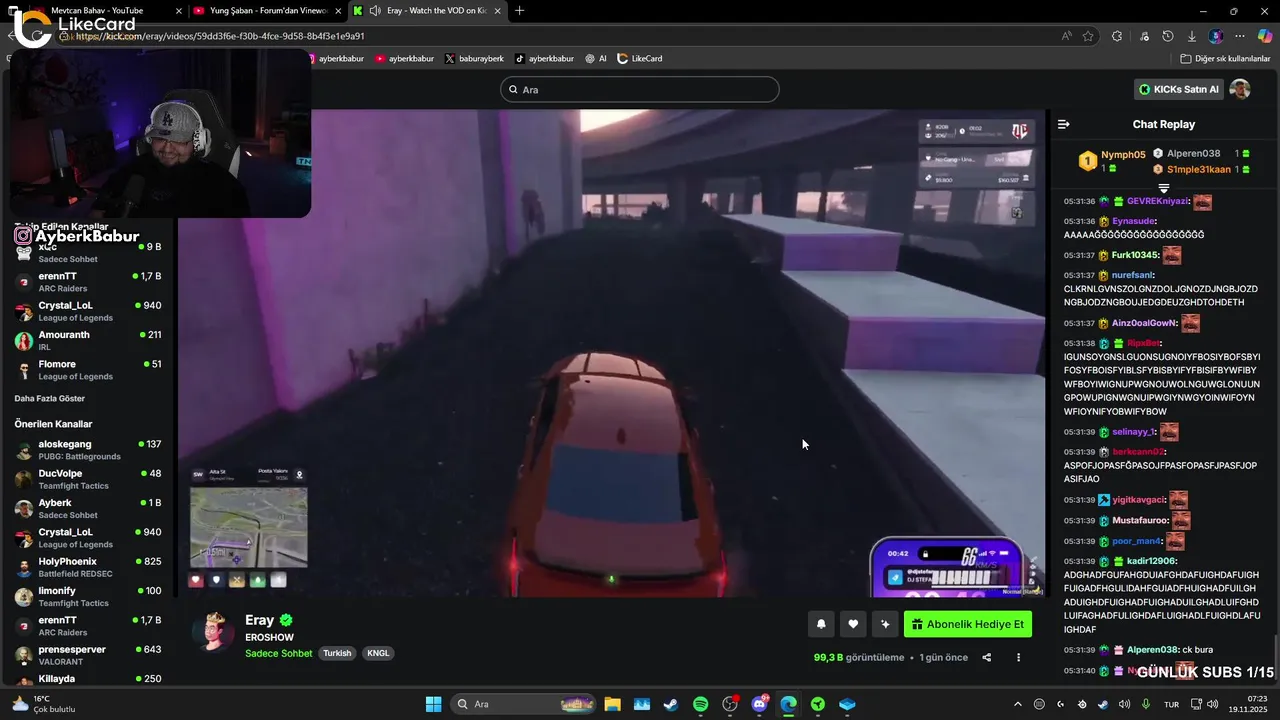The image size is (1280, 720).
Task: Open Discord from the taskbar
Action: pos(759,704)
